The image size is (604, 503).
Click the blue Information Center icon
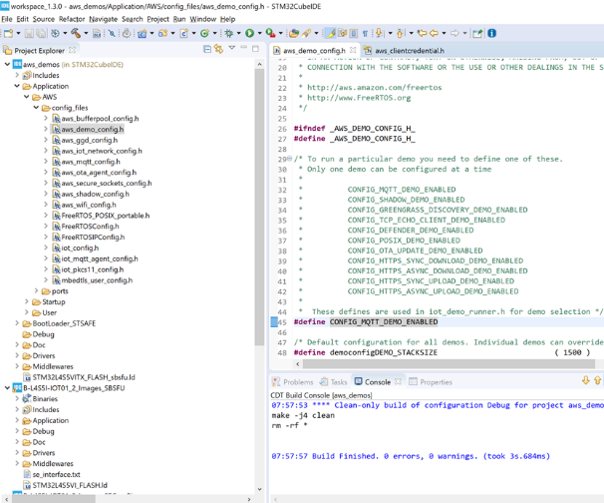click(x=492, y=34)
